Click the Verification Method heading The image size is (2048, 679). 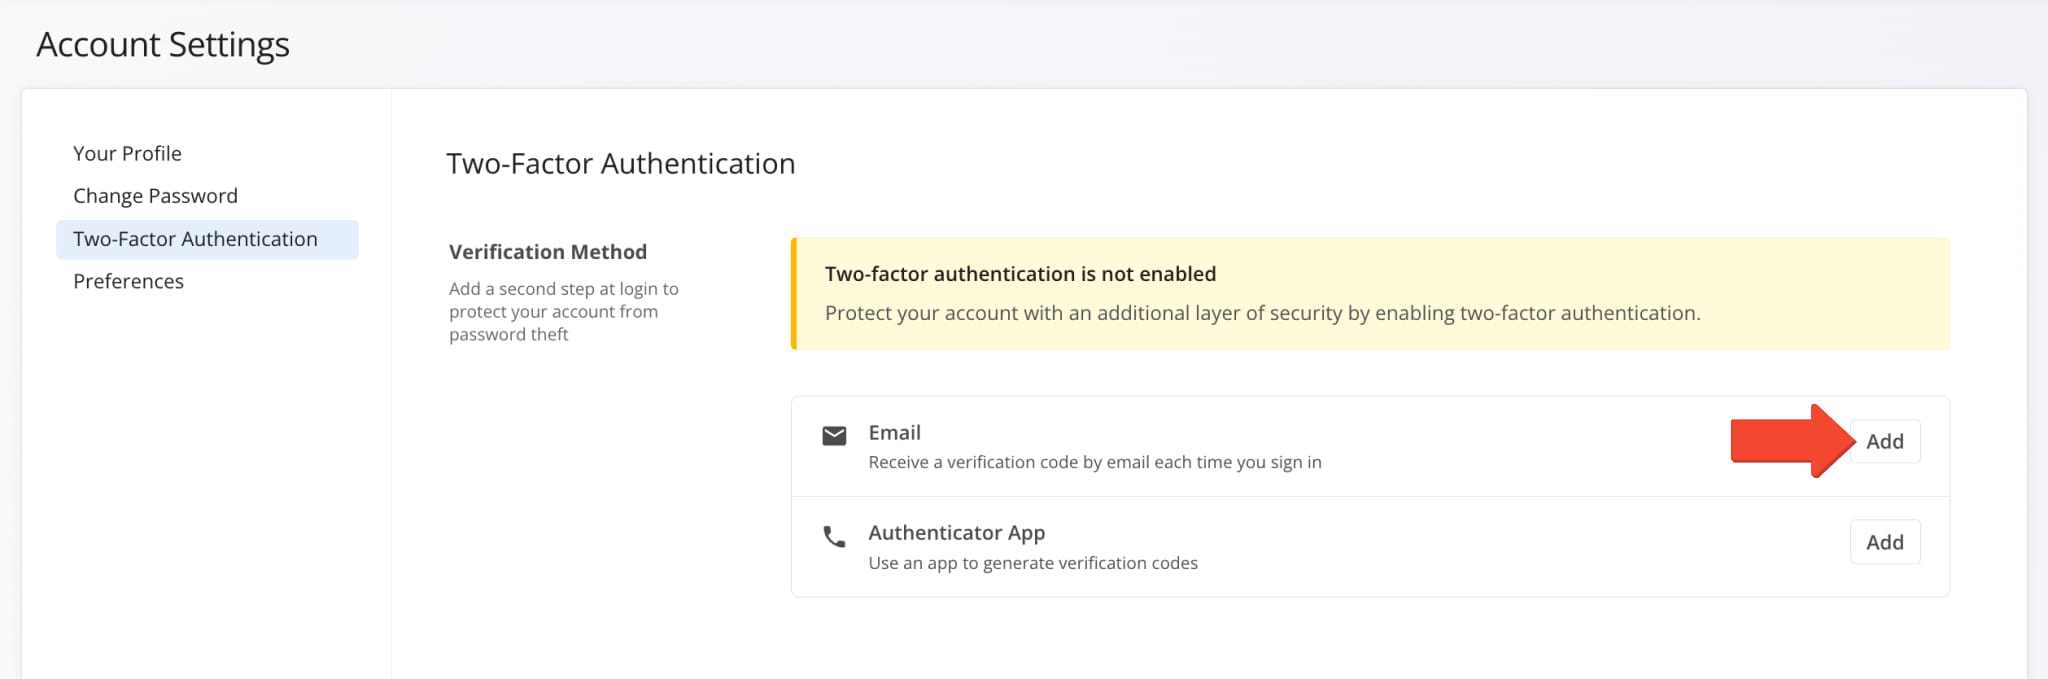tap(548, 252)
